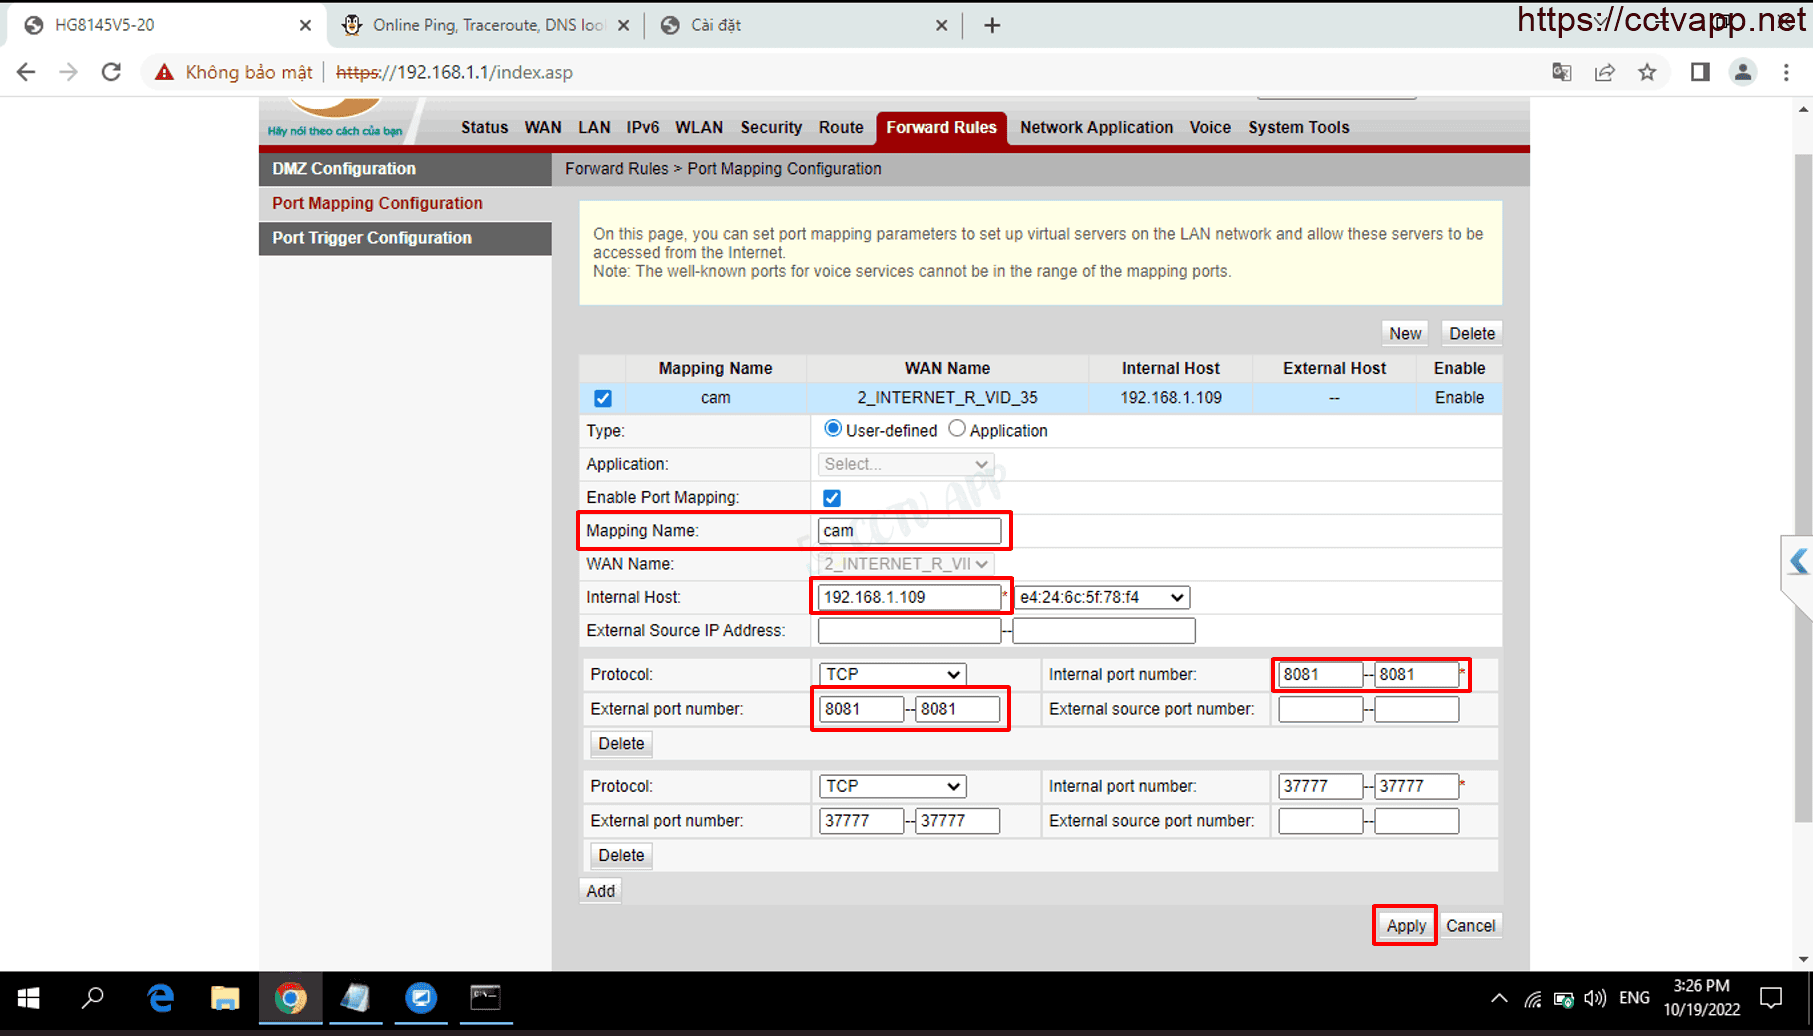This screenshot has width=1813, height=1036.
Task: Go to Port Trigger Configuration
Action: (371, 238)
